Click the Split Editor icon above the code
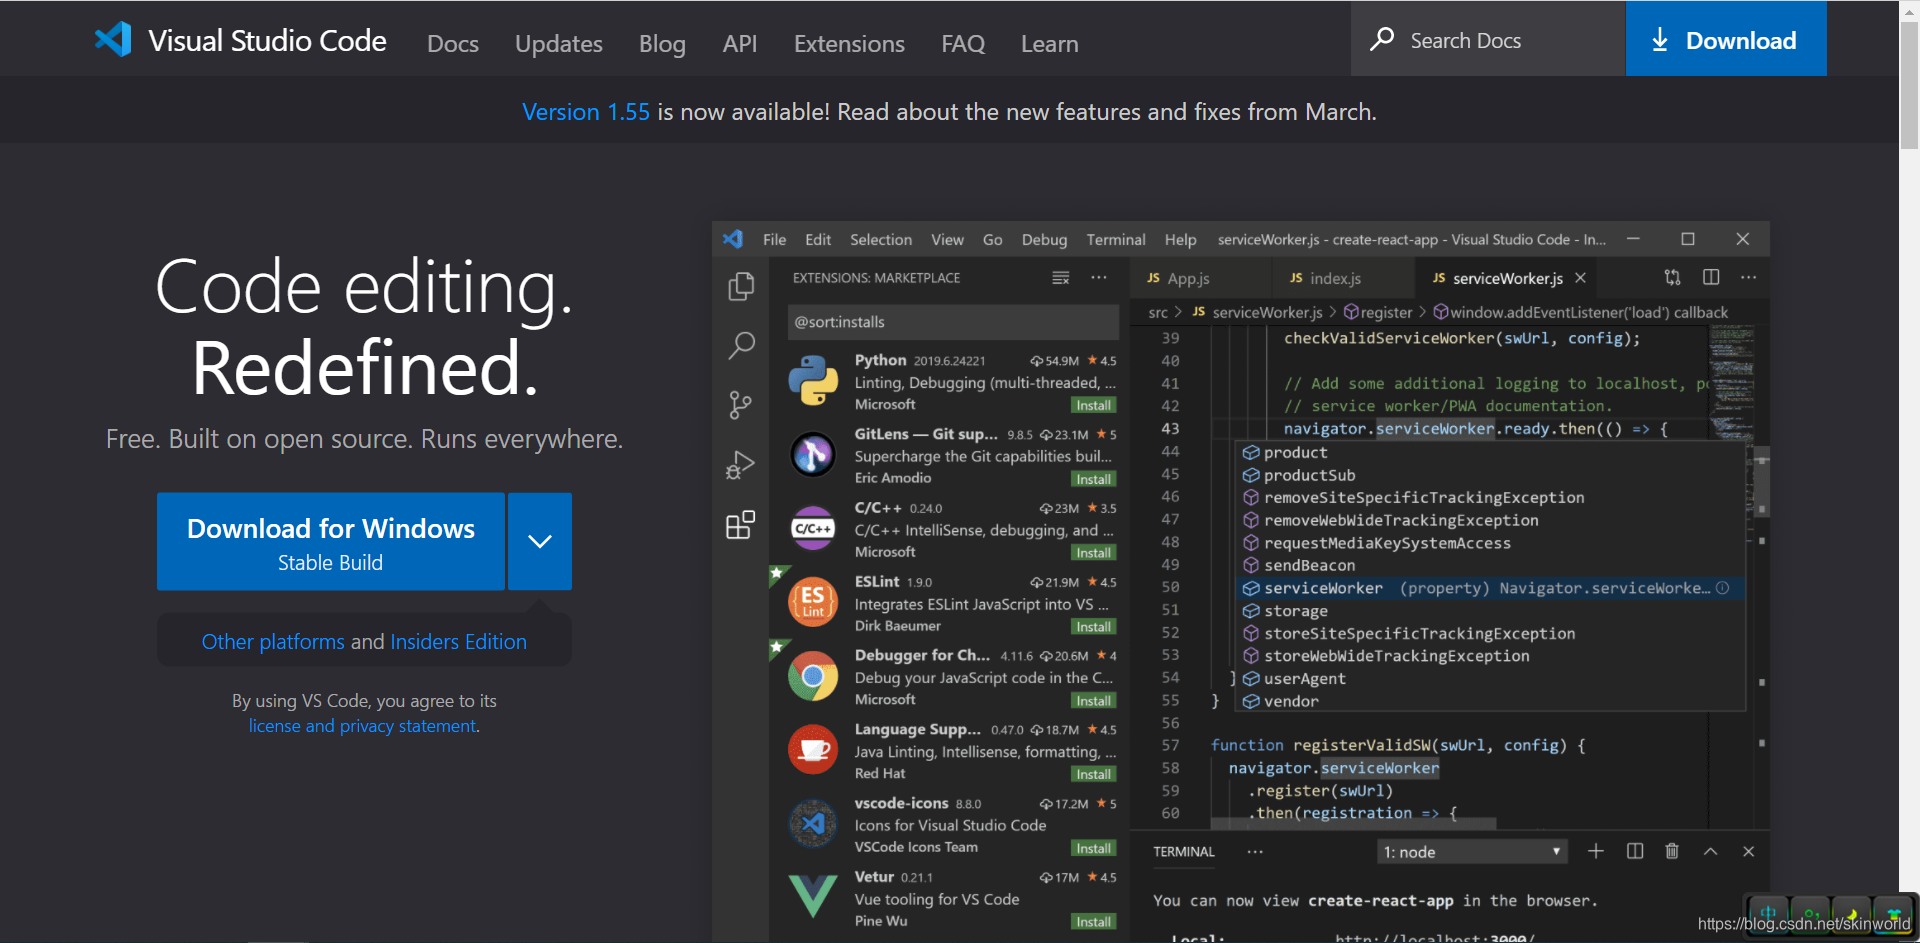Screen dimensions: 1920x943 pyautogui.click(x=1711, y=277)
